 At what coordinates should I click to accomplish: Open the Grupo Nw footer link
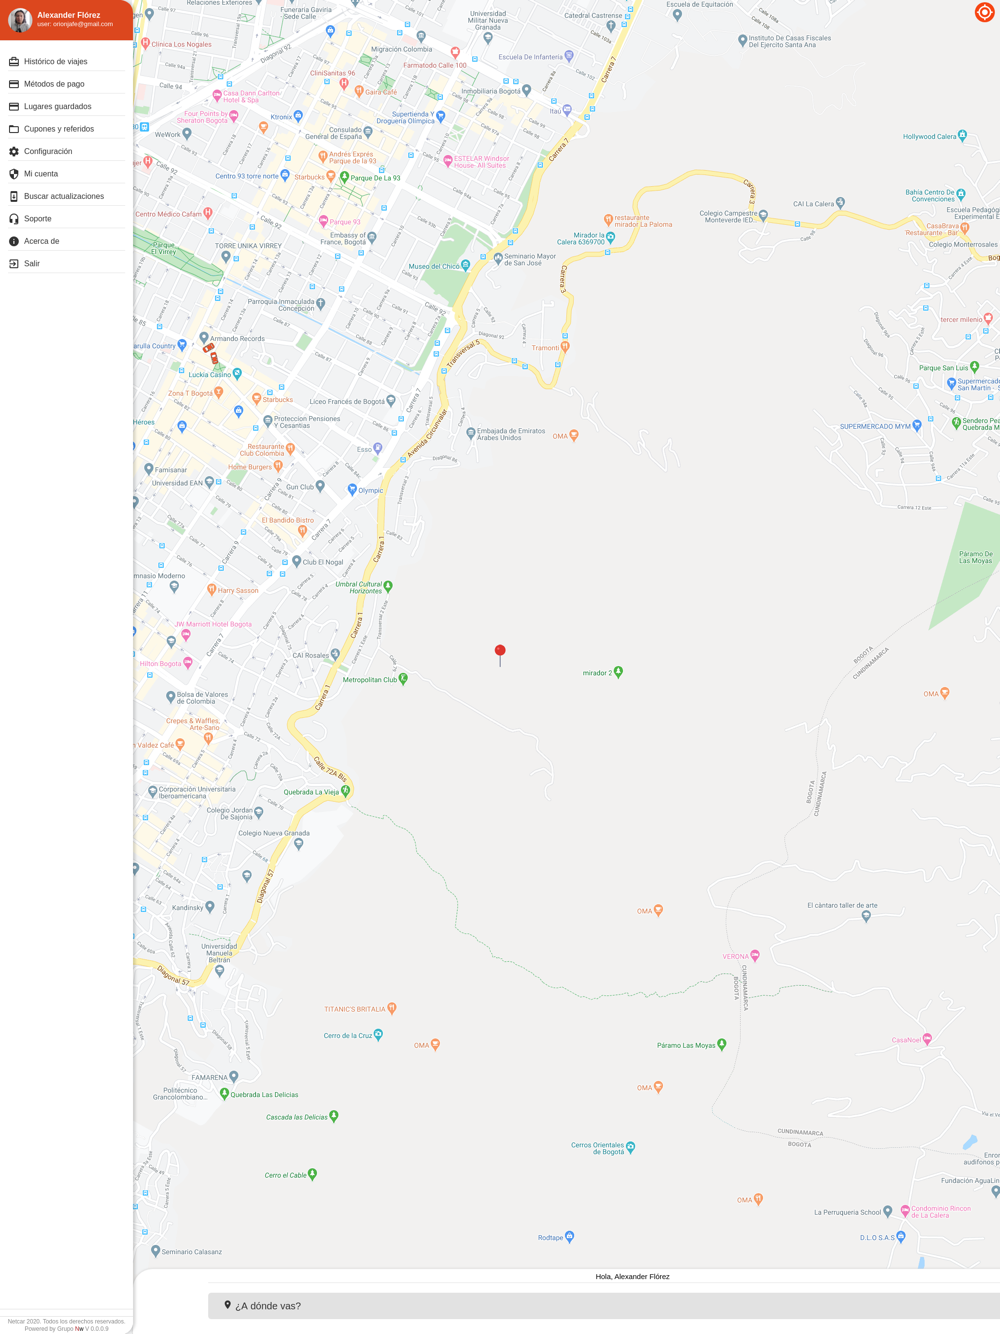pos(70,1329)
